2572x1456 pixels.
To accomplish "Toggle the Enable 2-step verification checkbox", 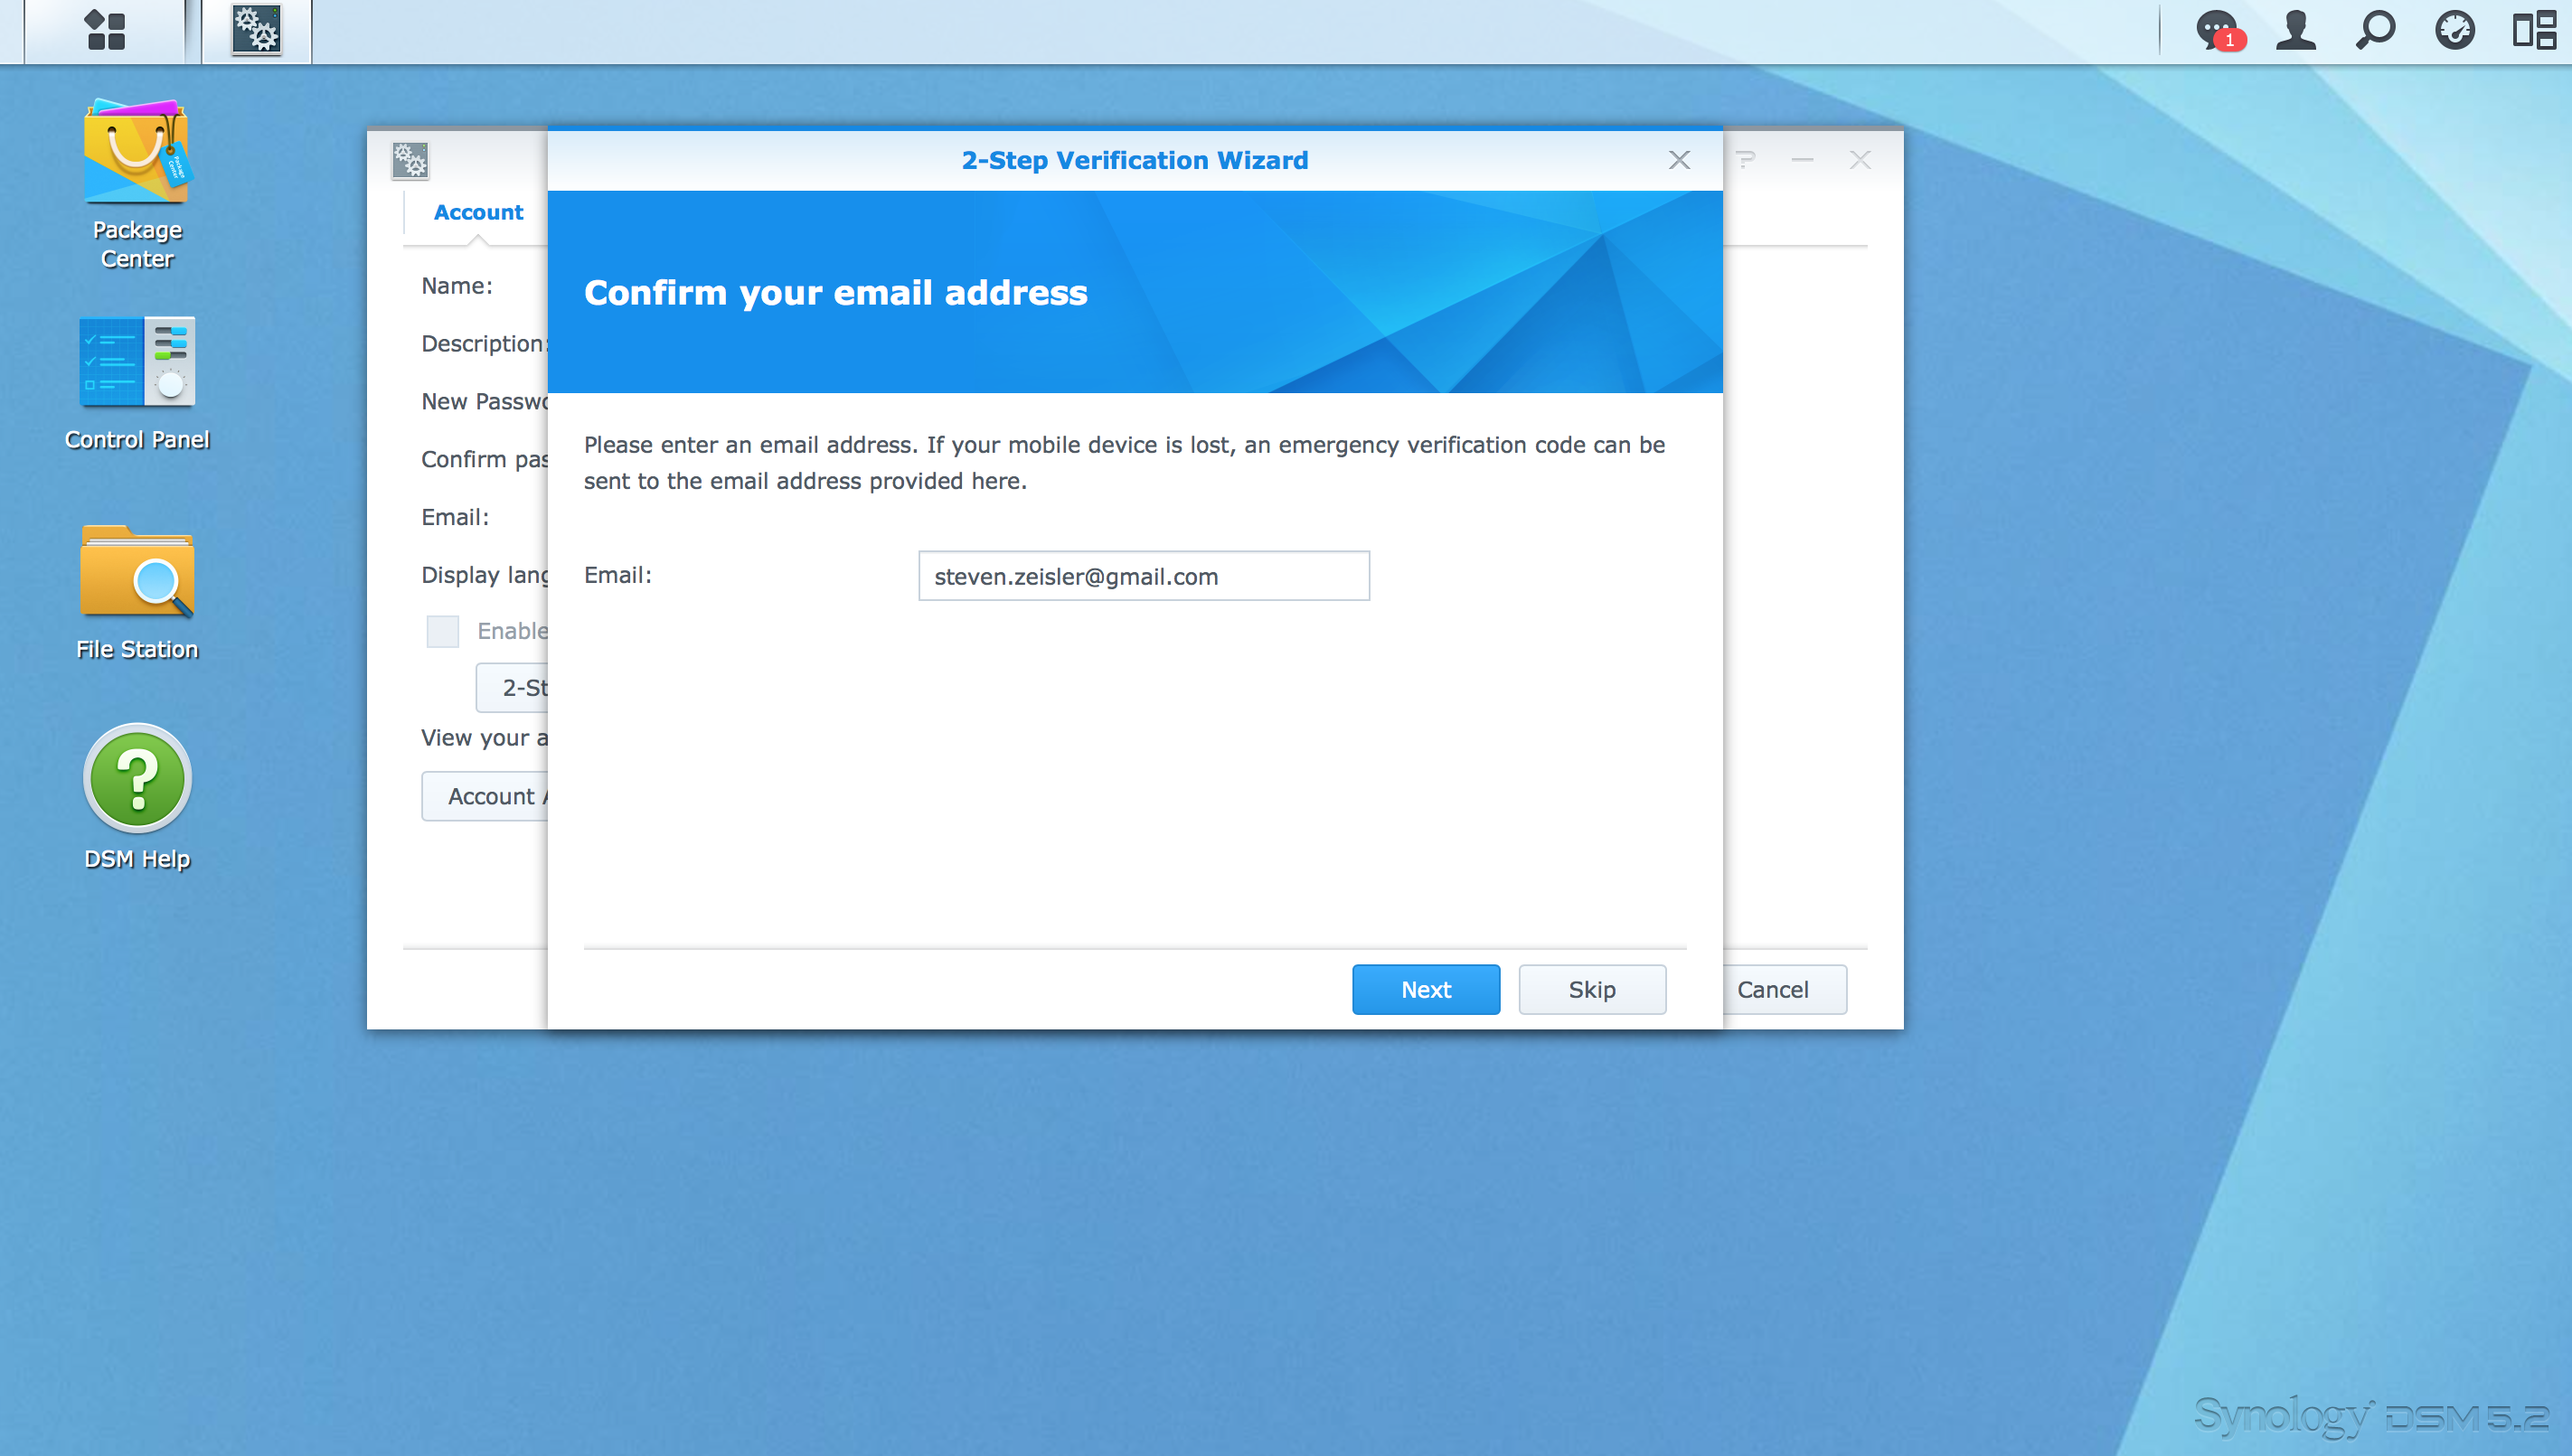I will click(442, 631).
